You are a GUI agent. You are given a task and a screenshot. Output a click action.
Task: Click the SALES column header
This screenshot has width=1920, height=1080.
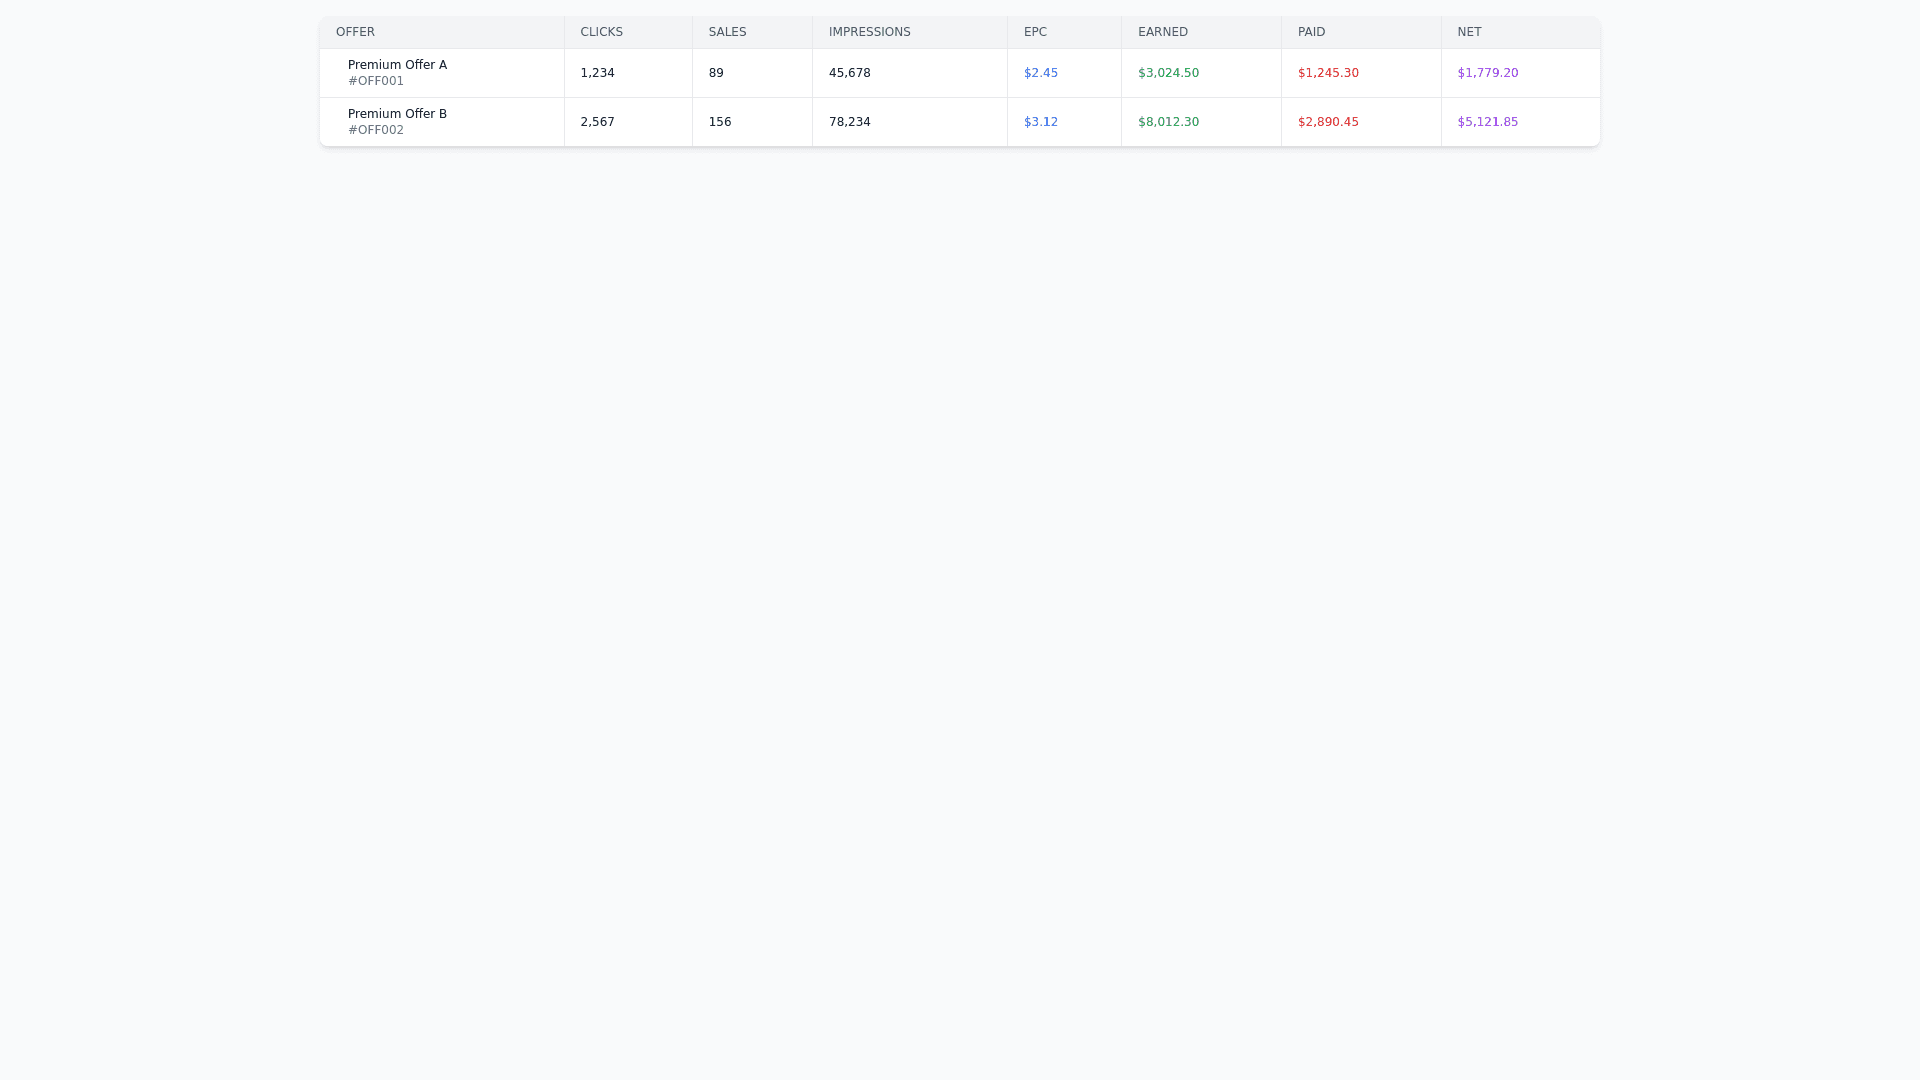coord(727,32)
